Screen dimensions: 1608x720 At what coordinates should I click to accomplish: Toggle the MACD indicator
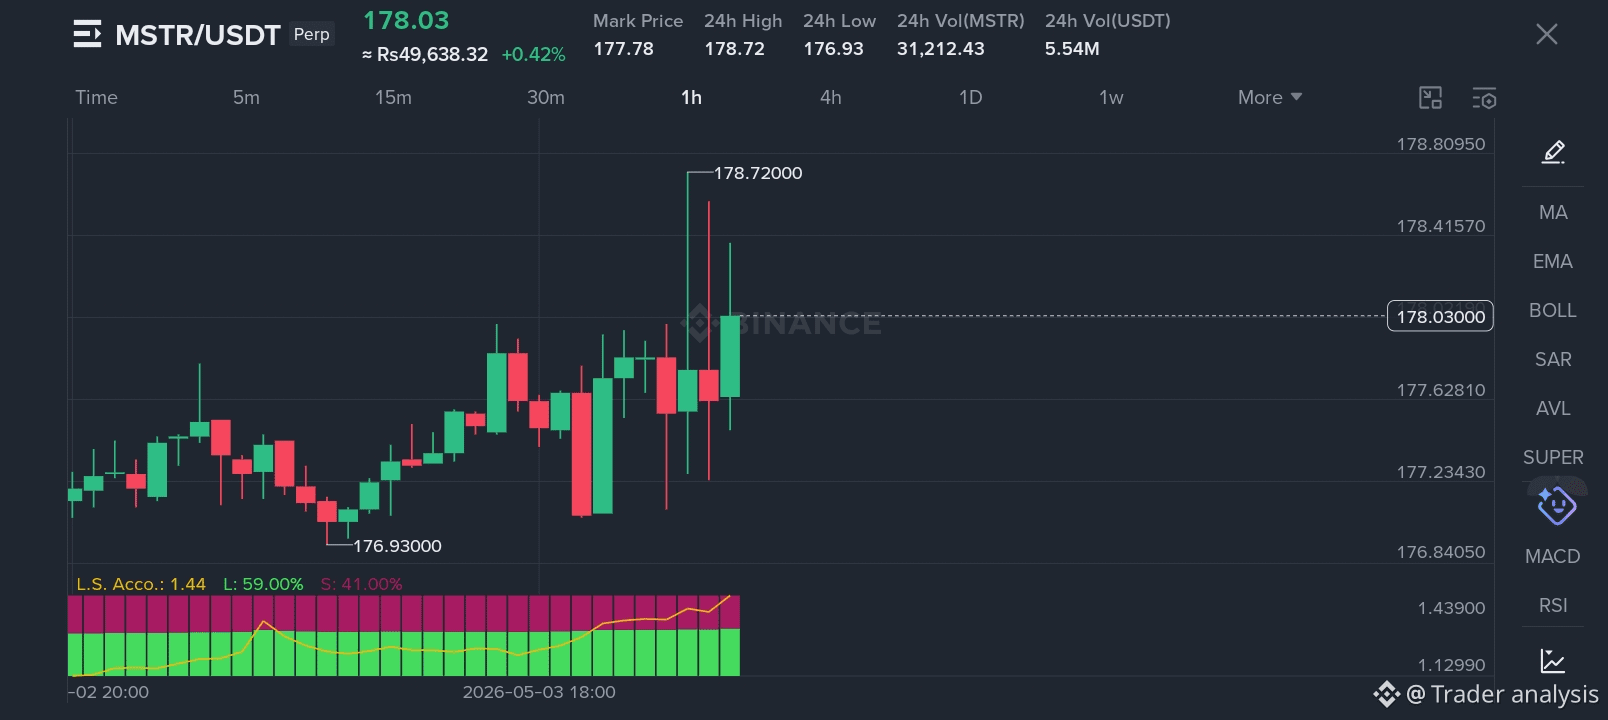coord(1553,556)
